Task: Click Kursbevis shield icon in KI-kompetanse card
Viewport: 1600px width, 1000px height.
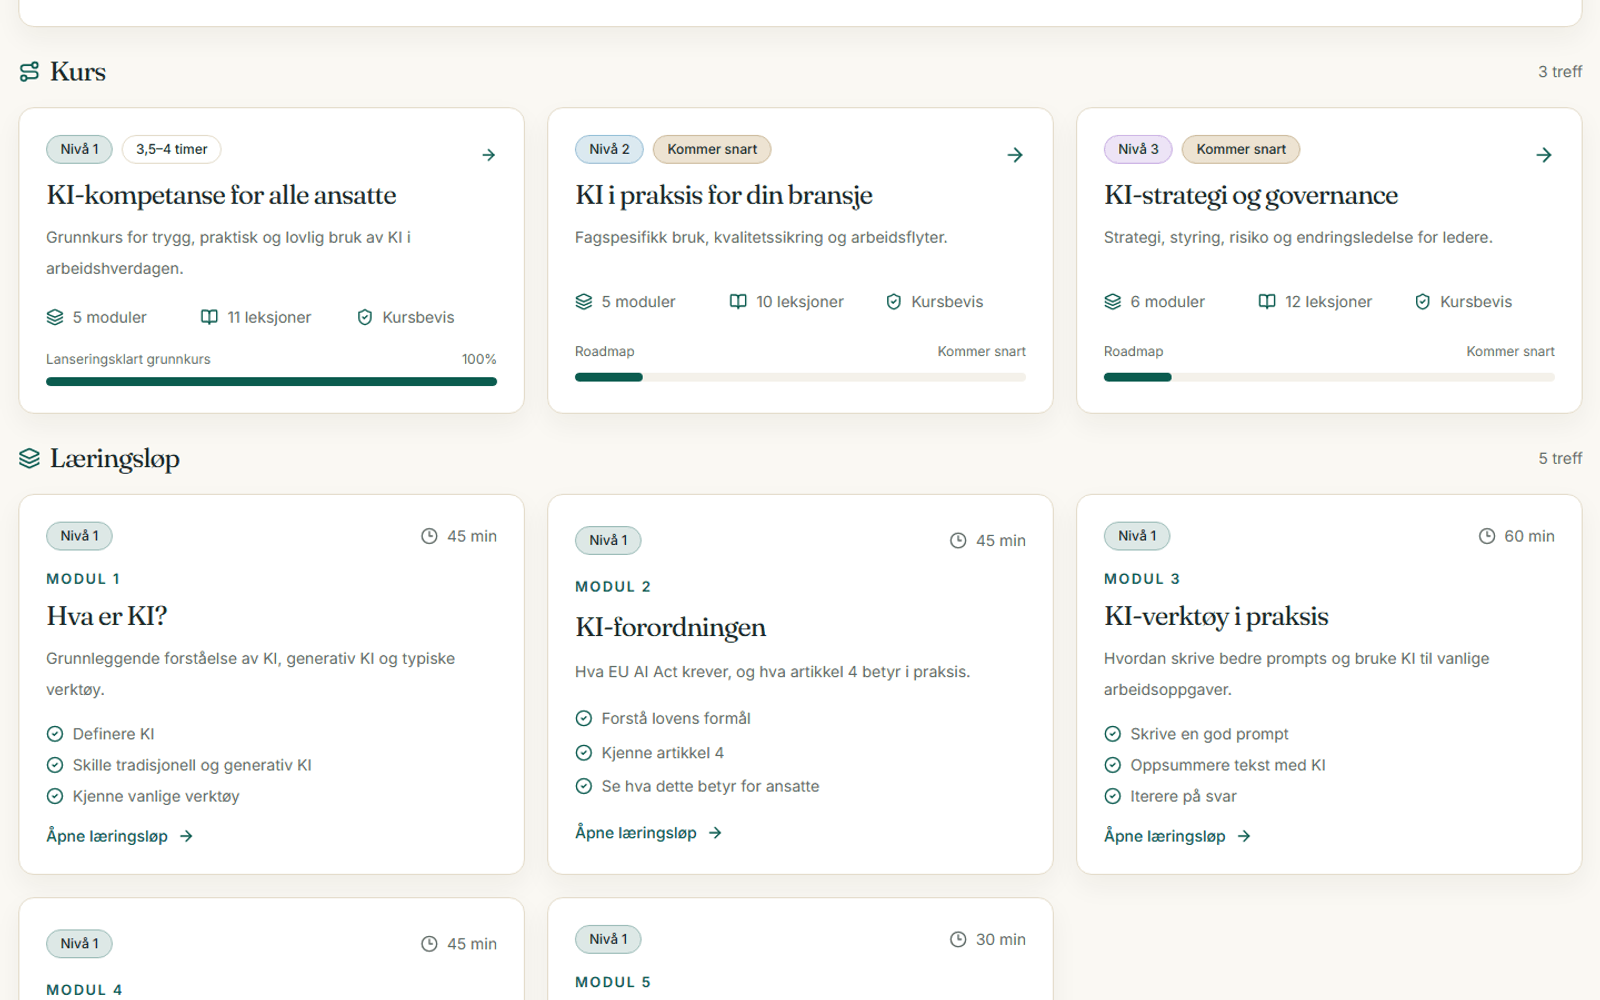Action: pyautogui.click(x=365, y=317)
